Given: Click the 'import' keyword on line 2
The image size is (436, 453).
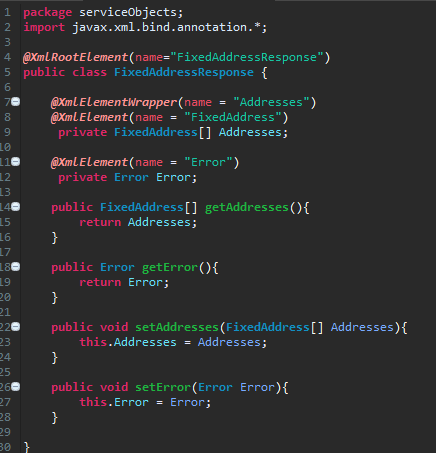Looking at the screenshot, I should (x=44, y=27).
